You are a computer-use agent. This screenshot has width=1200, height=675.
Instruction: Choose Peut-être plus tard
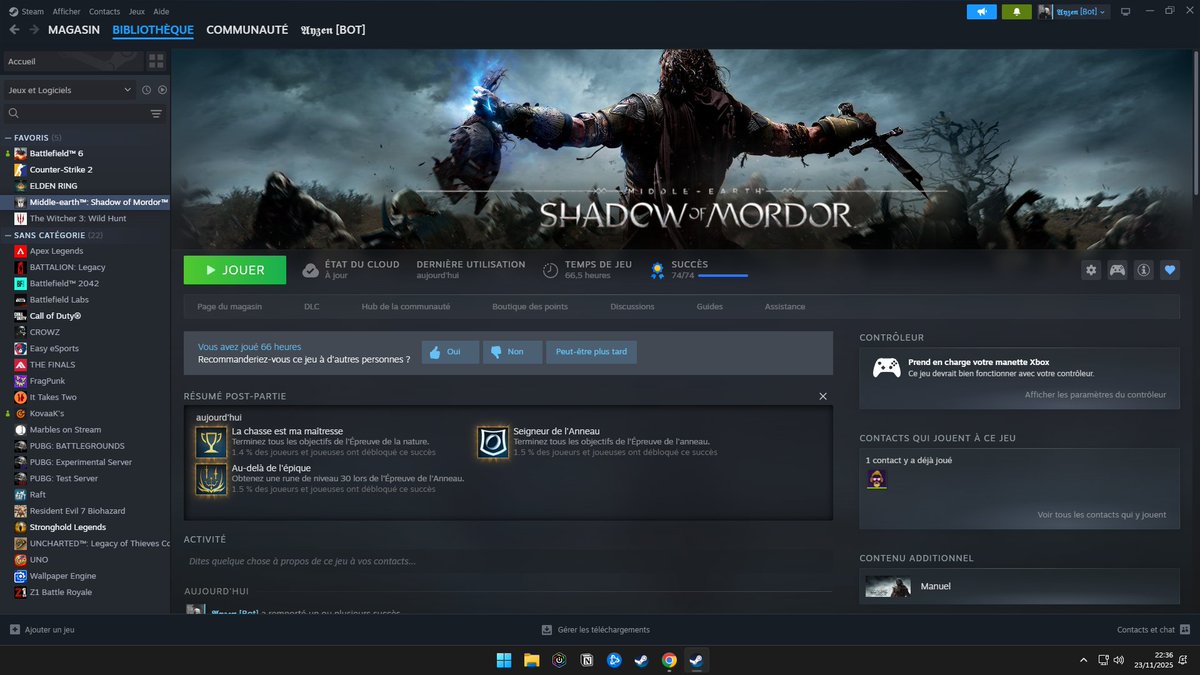click(591, 352)
